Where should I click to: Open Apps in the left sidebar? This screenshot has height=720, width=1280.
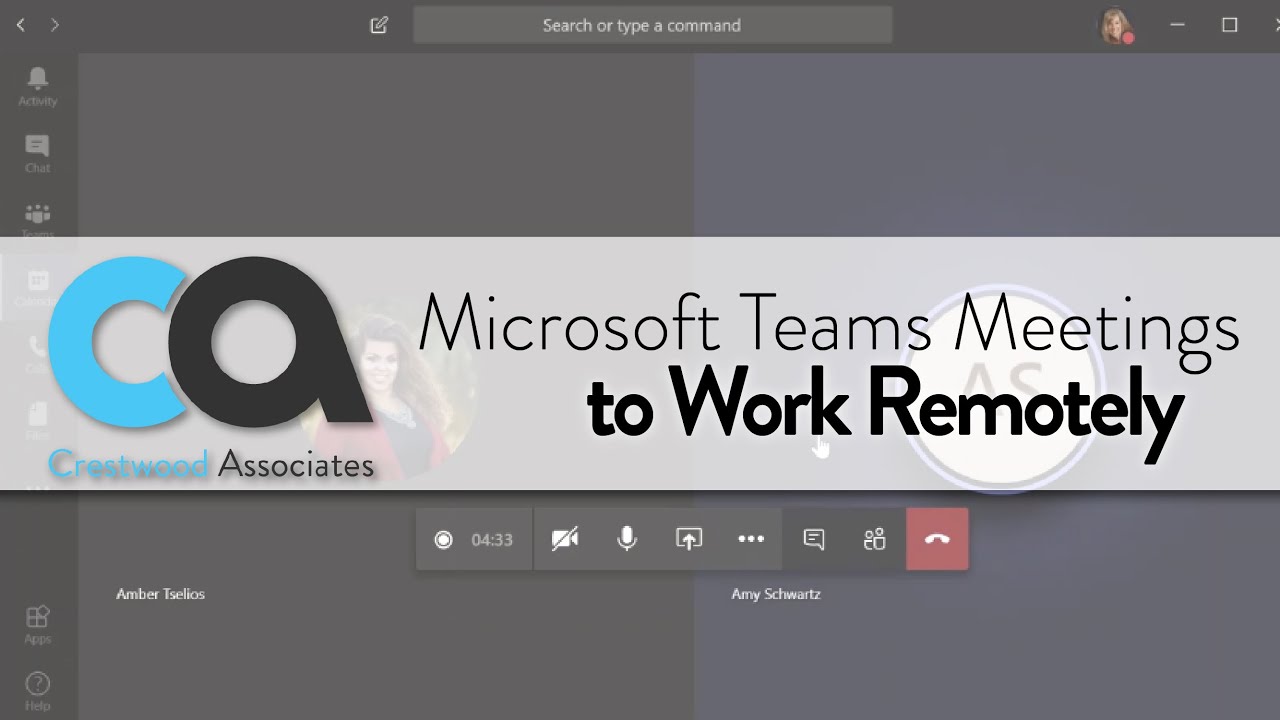[37, 625]
